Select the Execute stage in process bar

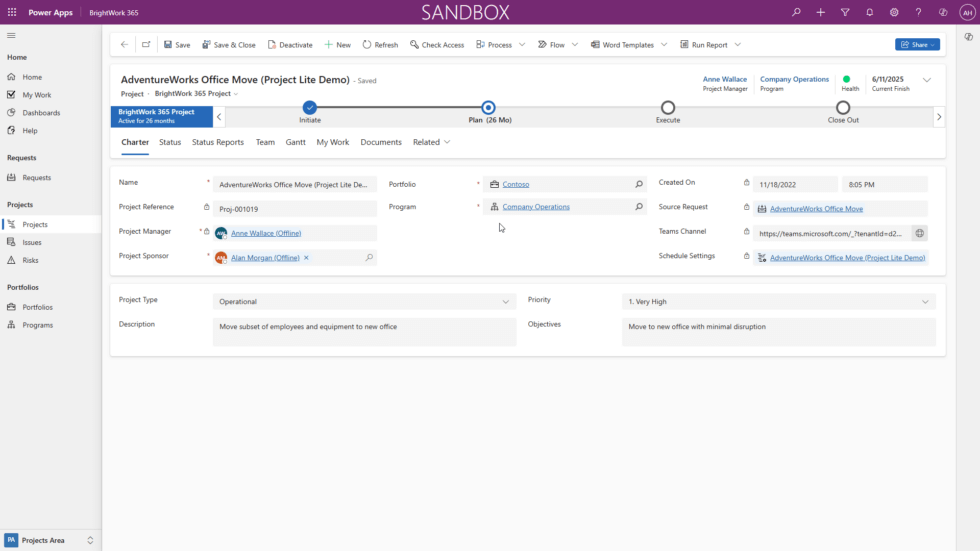click(668, 108)
